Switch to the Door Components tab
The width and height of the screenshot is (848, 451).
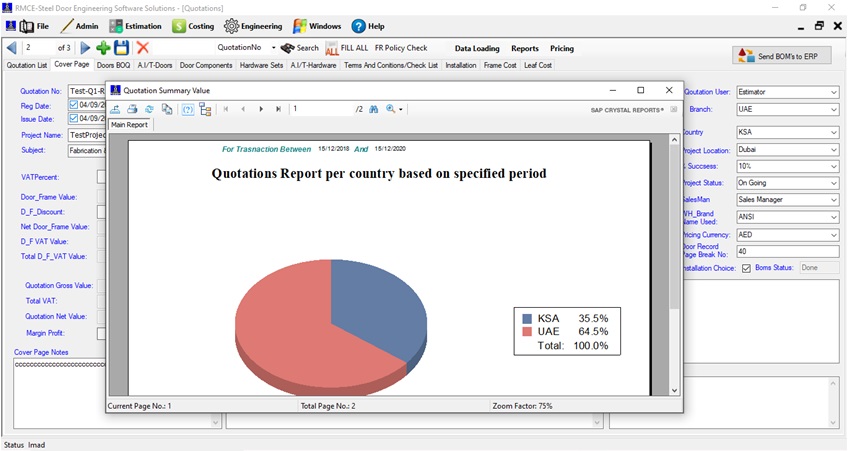[x=206, y=65]
